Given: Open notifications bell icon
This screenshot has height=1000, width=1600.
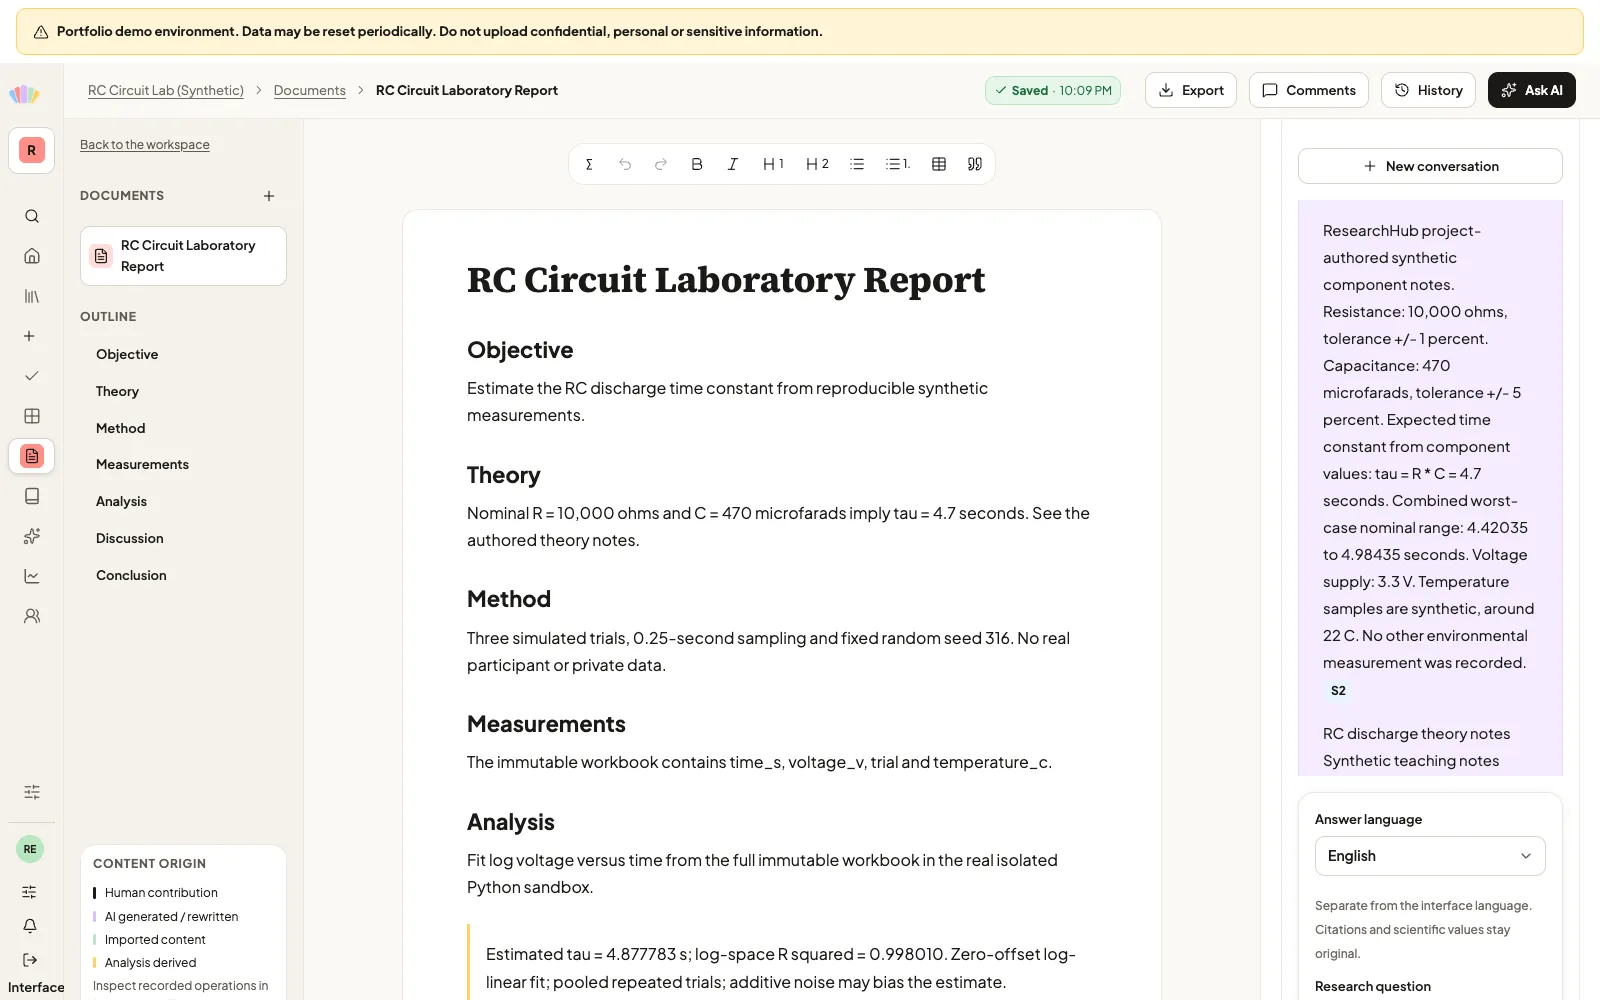Looking at the screenshot, I should pos(30,926).
